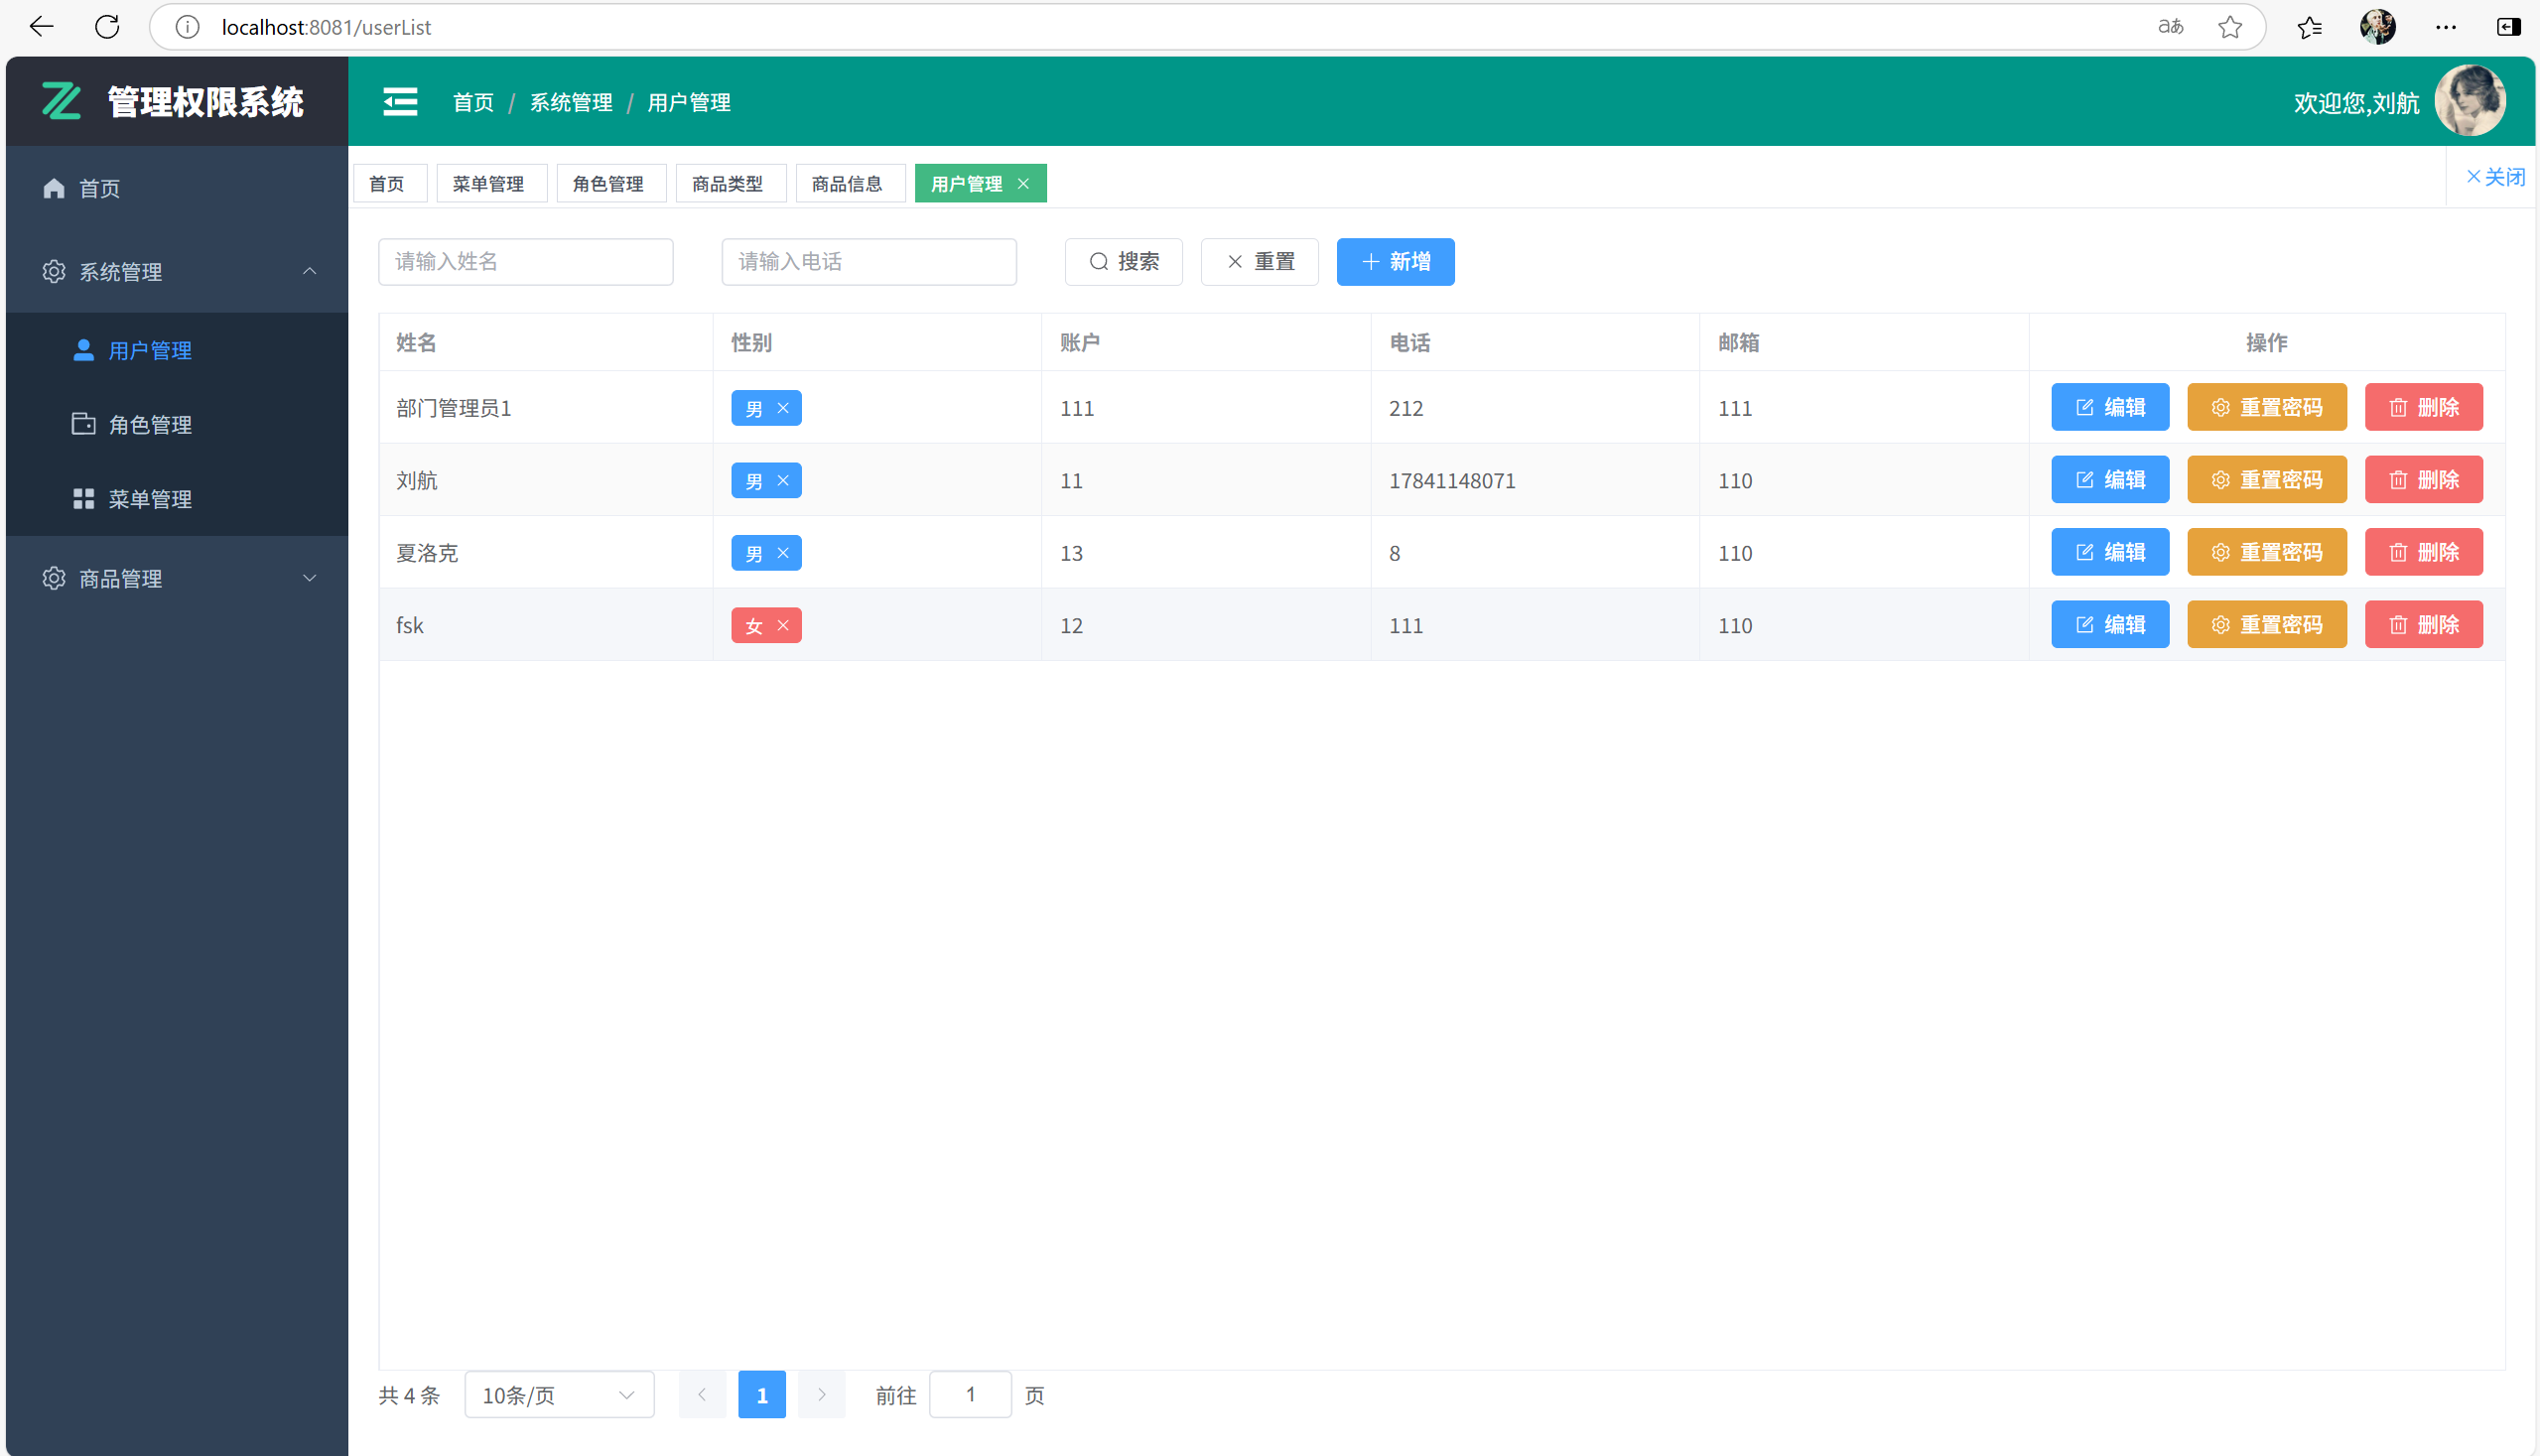Click the 新增 button to add a user

click(1394, 261)
